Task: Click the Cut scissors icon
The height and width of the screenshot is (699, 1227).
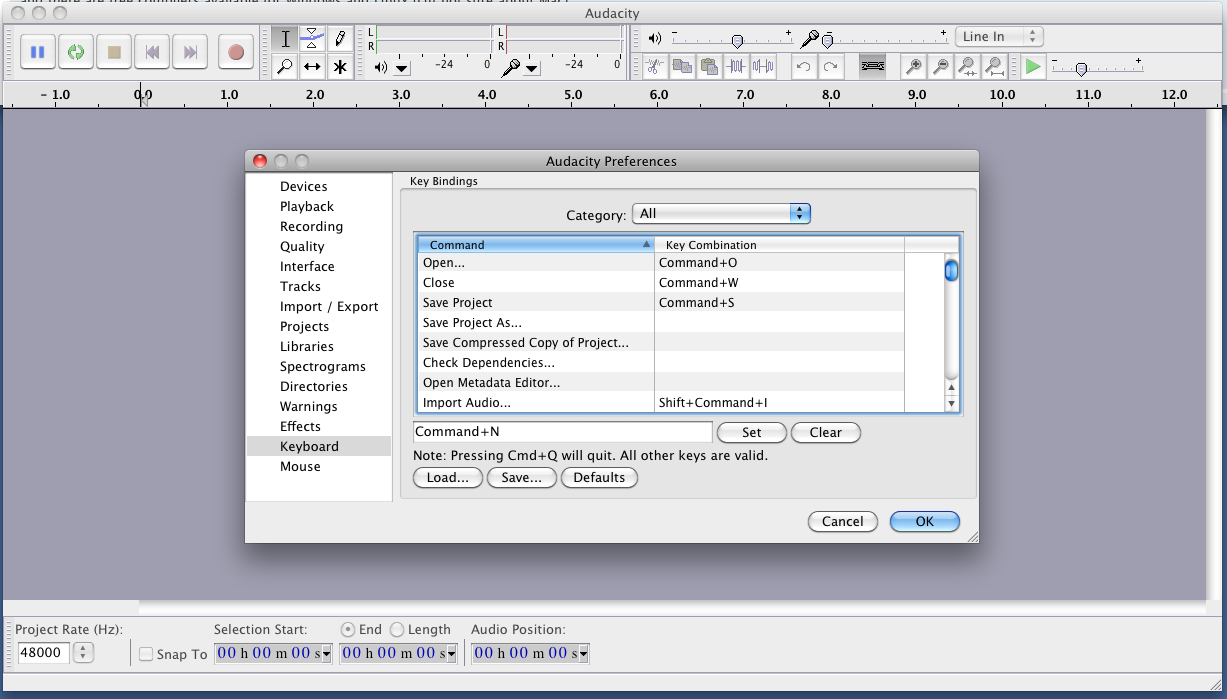Action: tap(654, 67)
